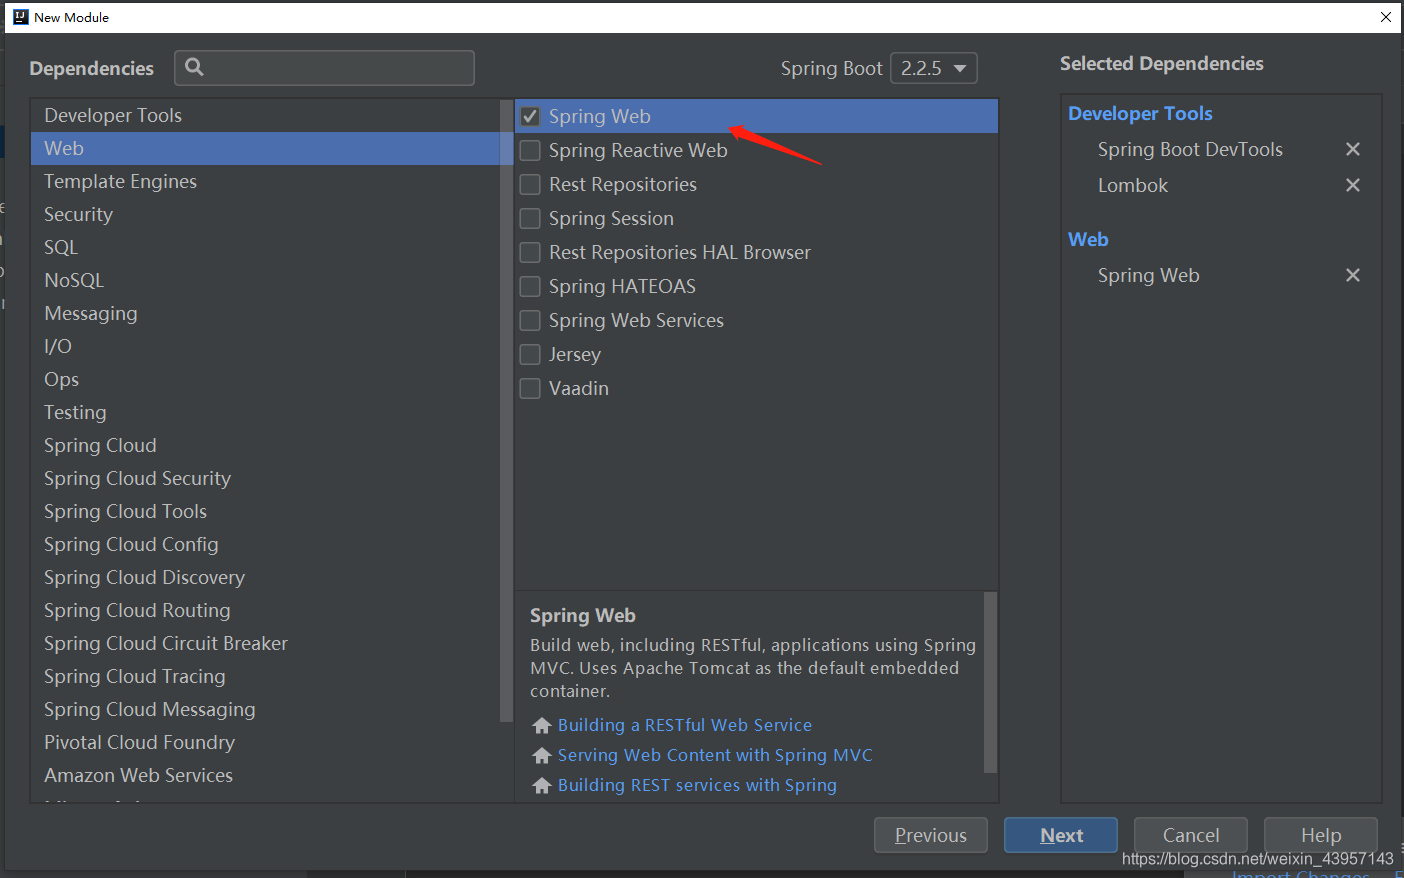Check the Spring Web Services checkbox
Image resolution: width=1404 pixels, height=878 pixels.
coord(531,320)
